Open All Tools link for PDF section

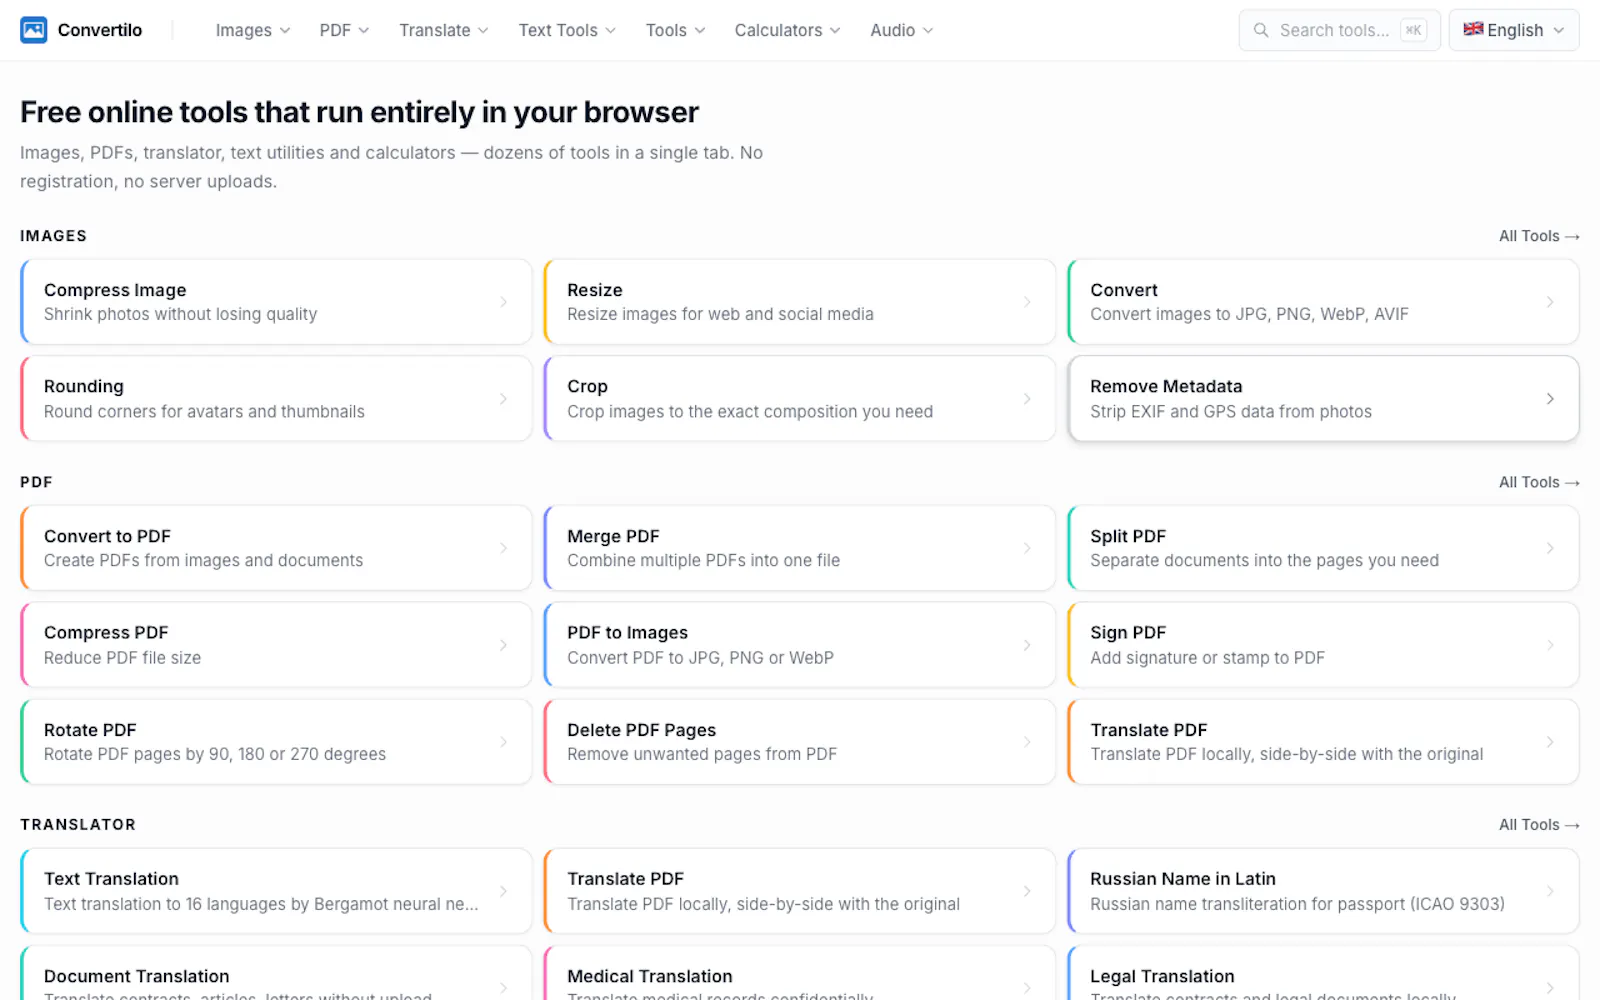(1539, 482)
